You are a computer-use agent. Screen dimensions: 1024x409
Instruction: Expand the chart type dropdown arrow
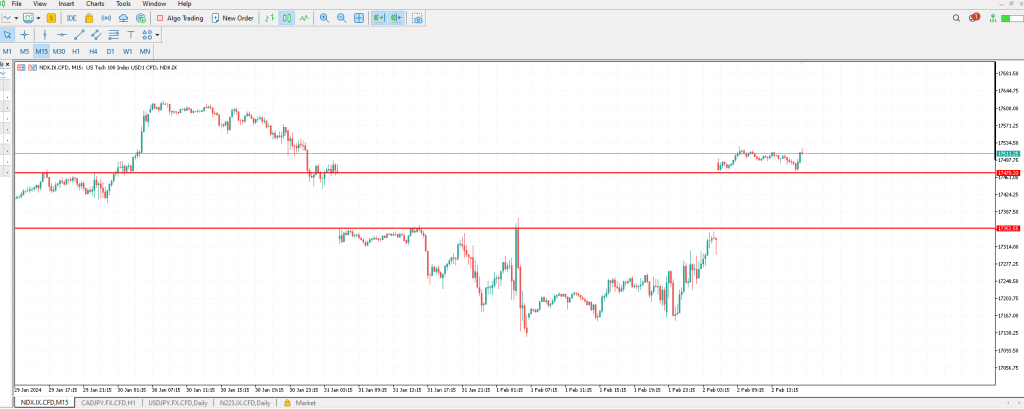18,18
